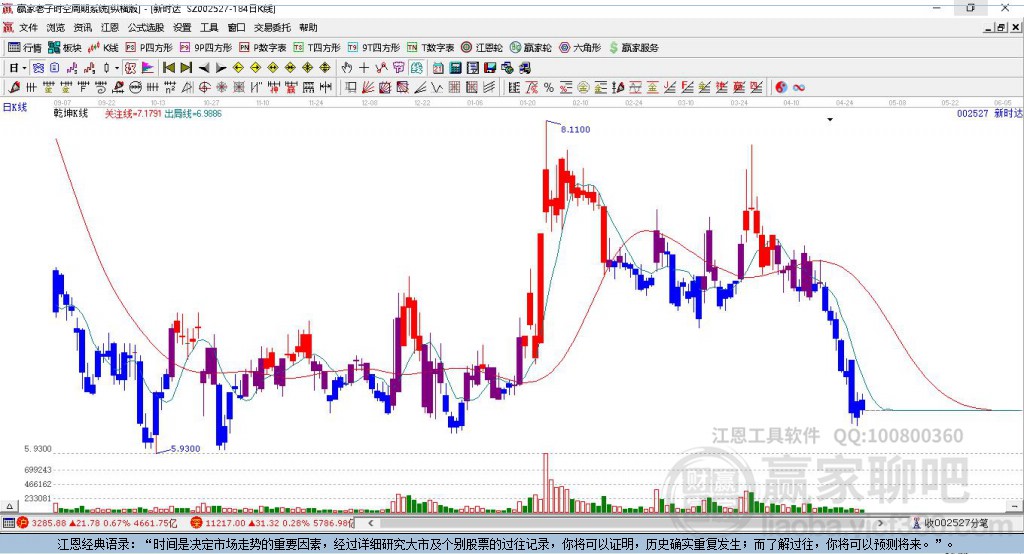Select the hand pan tool
Image resolution: width=1024 pixels, height=554 pixels.
(346, 68)
